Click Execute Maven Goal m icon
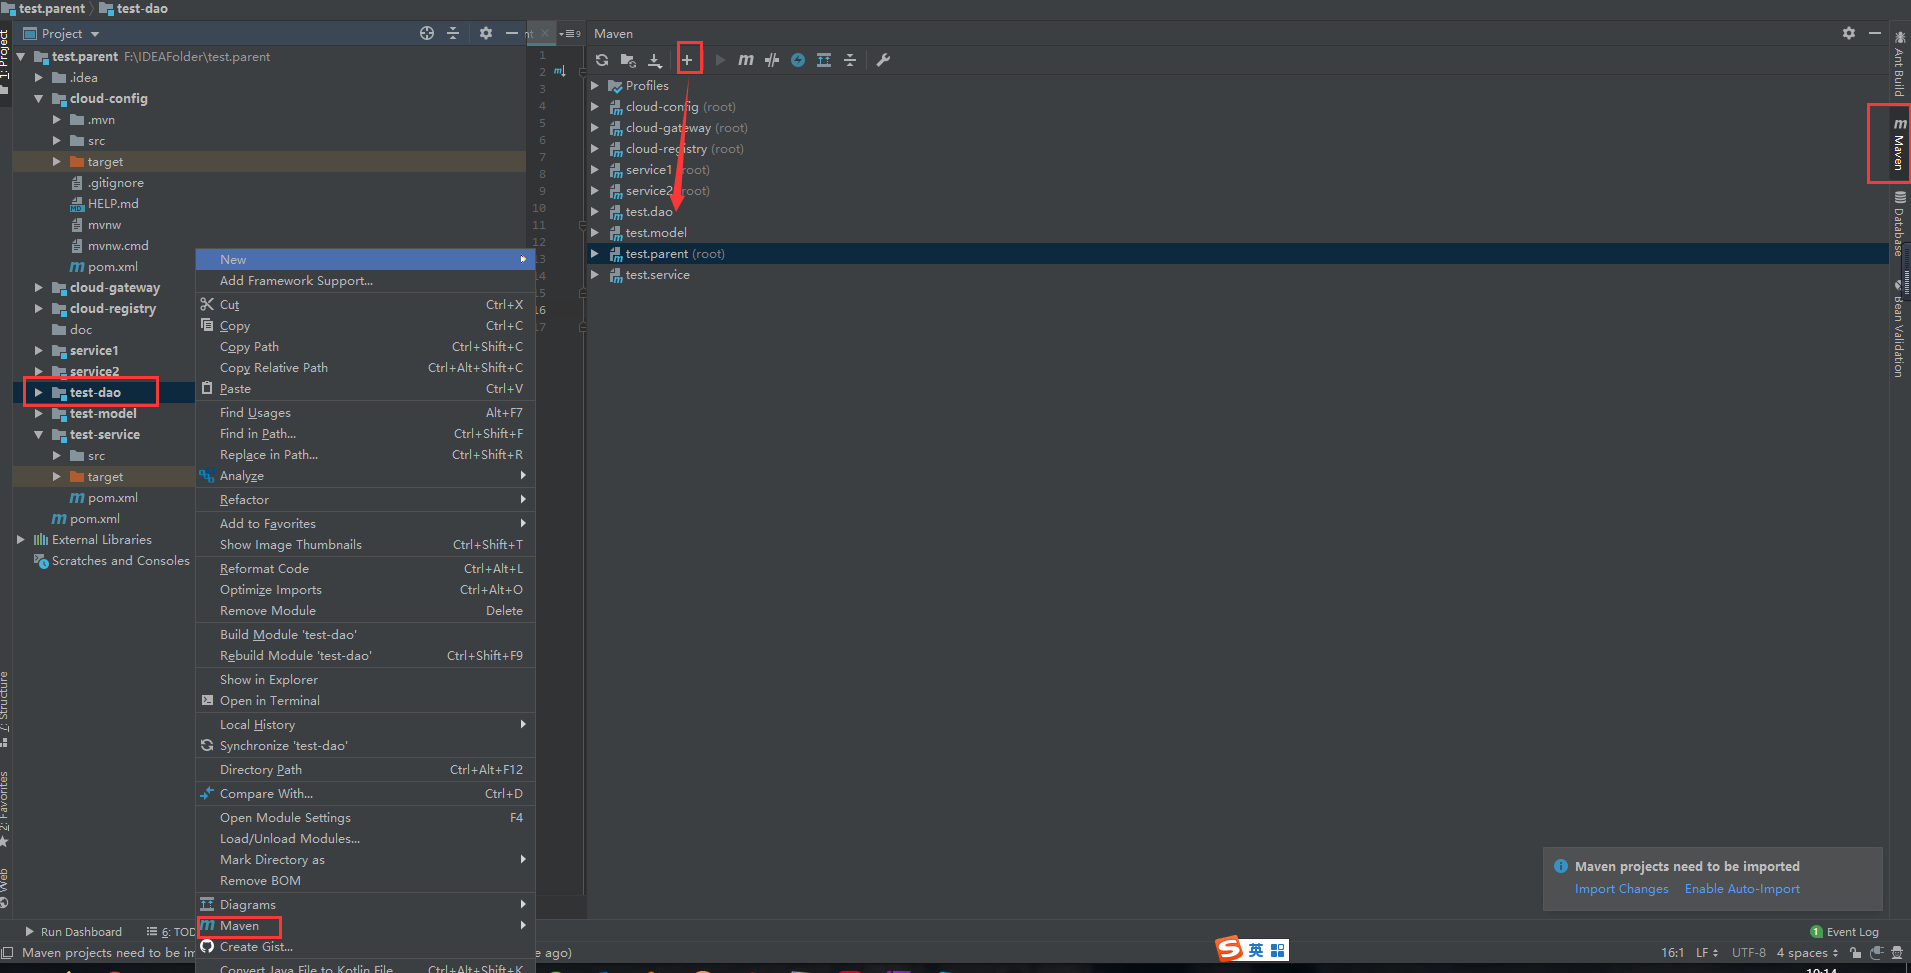 [x=746, y=60]
